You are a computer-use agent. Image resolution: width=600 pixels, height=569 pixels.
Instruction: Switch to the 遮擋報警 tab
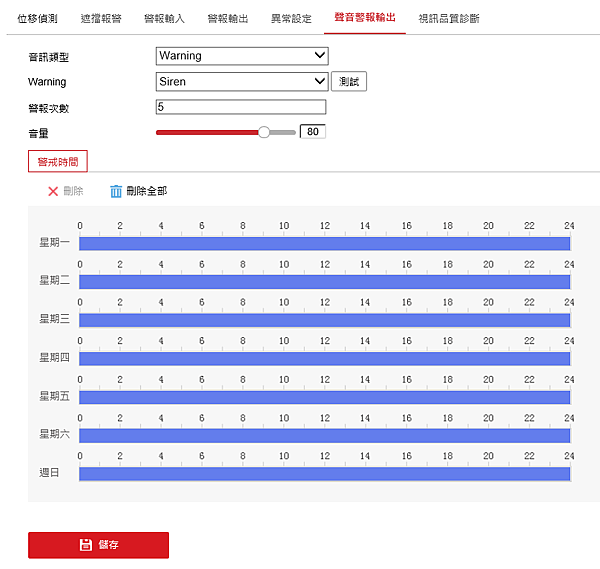tap(101, 18)
